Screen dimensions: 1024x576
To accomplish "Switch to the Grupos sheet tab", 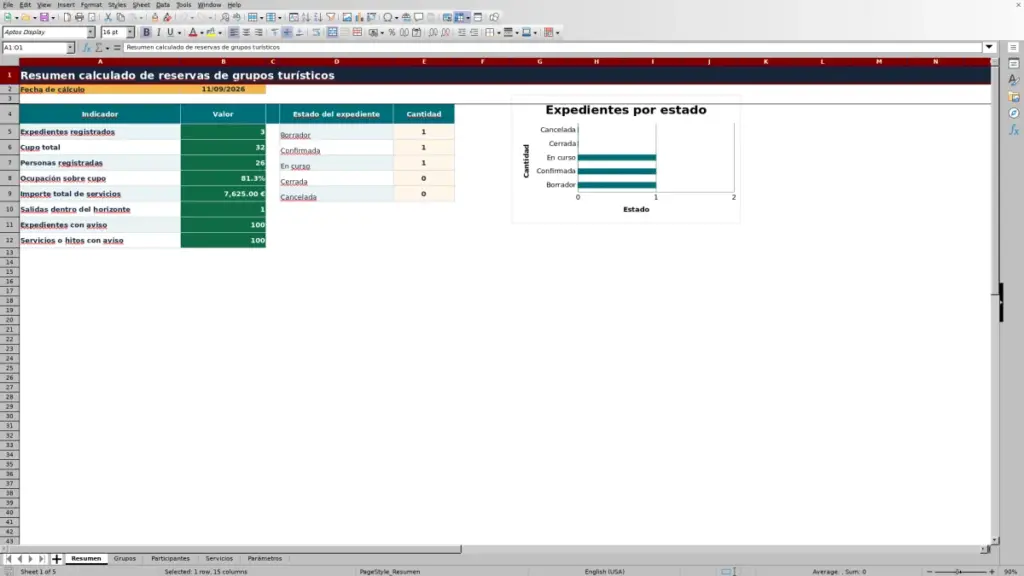I will 125,558.
